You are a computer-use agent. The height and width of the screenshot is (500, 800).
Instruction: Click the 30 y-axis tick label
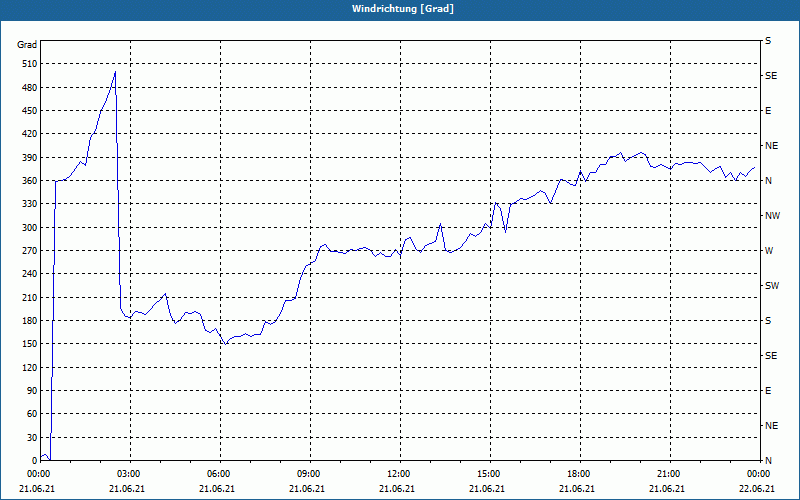[x=32, y=437]
